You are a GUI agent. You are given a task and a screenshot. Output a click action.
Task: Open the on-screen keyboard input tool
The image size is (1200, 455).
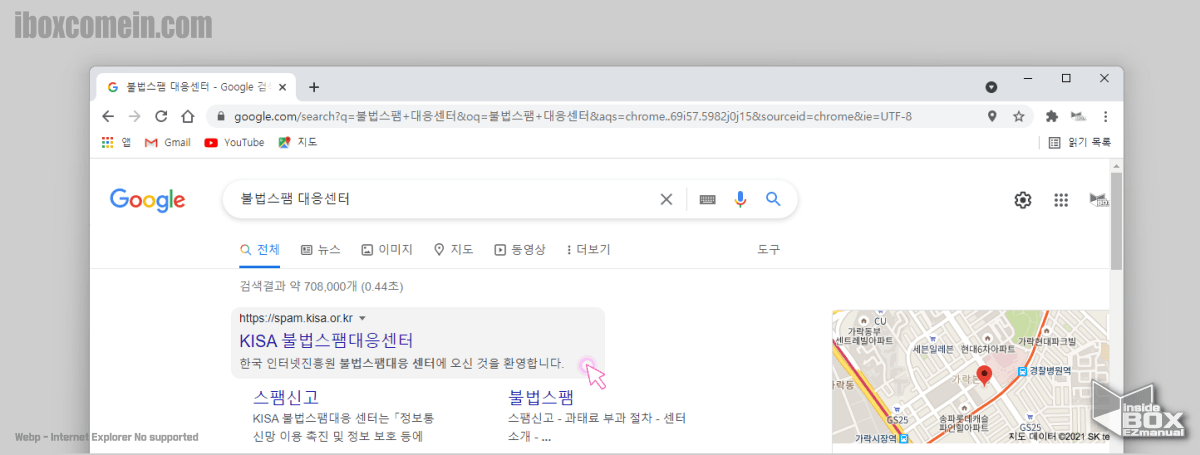(x=708, y=199)
